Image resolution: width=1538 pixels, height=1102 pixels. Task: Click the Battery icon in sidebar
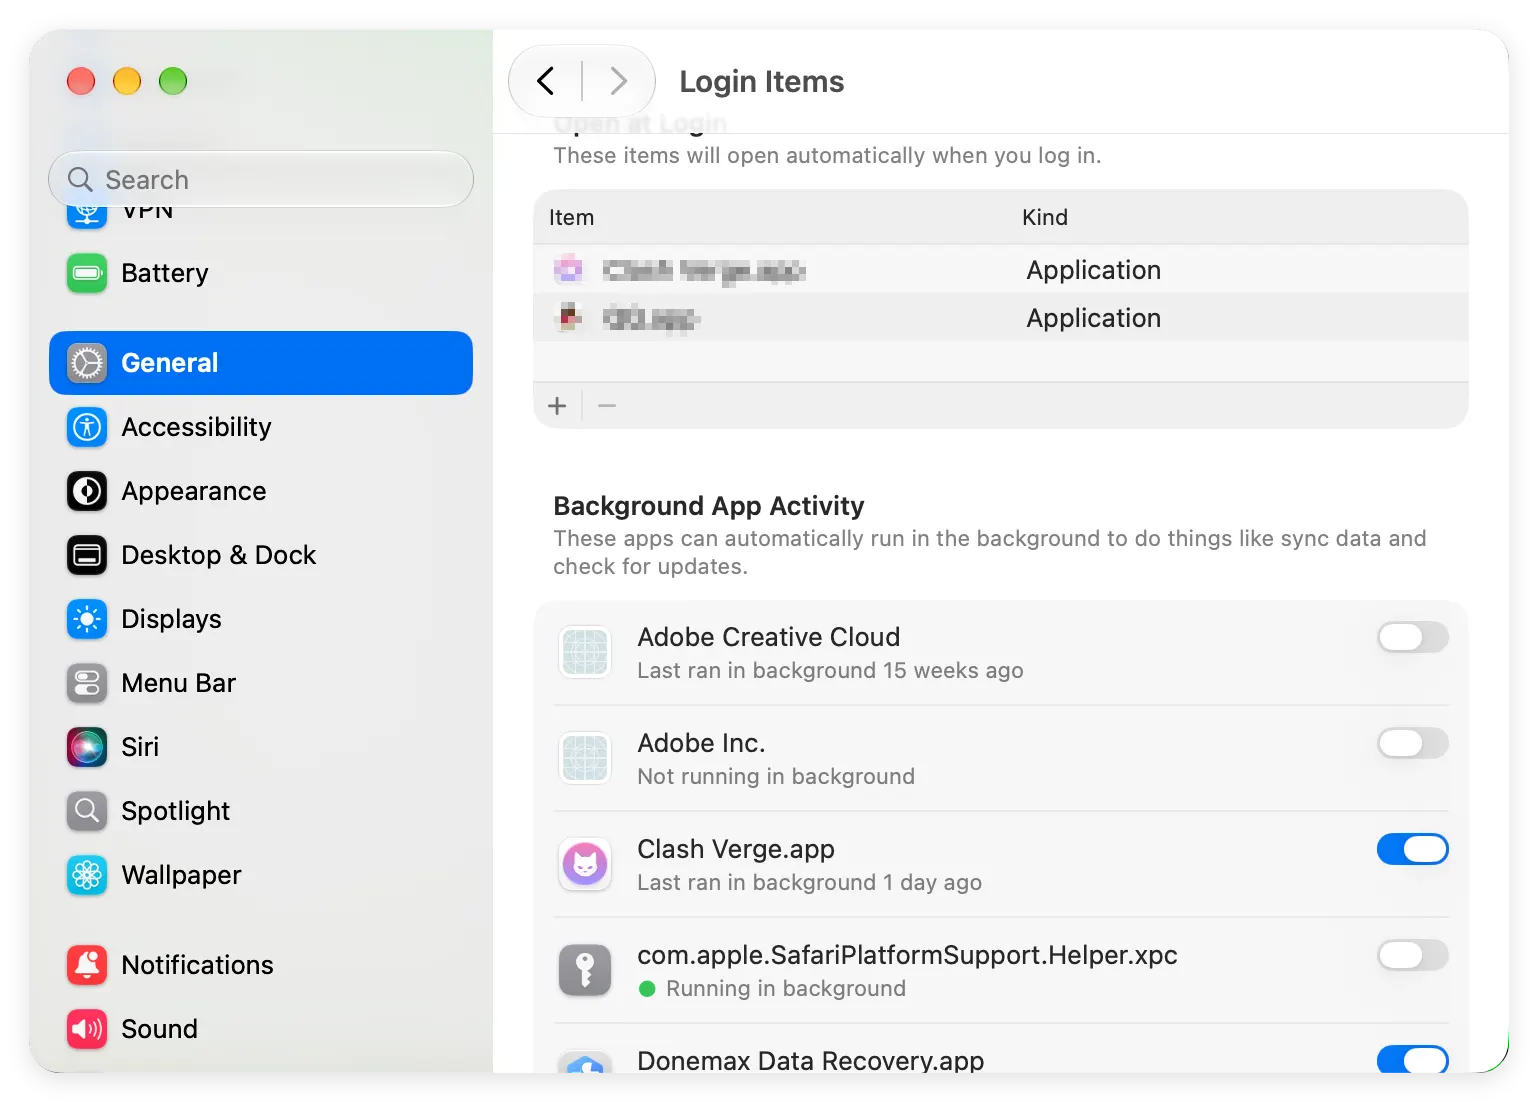coord(87,273)
